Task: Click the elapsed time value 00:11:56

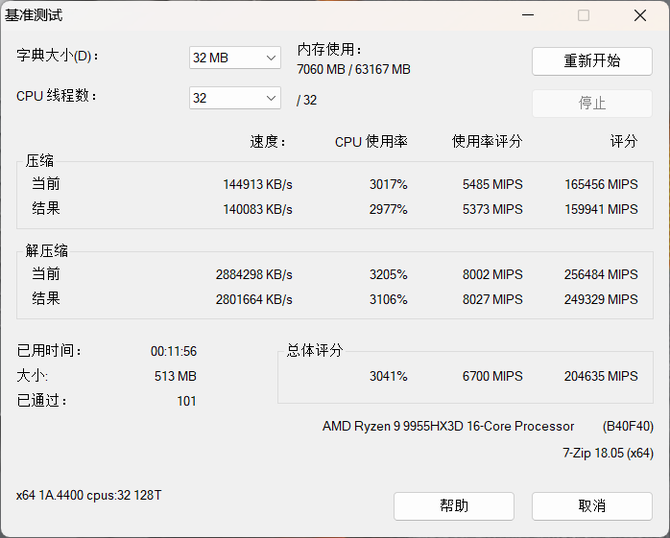Action: click(174, 352)
